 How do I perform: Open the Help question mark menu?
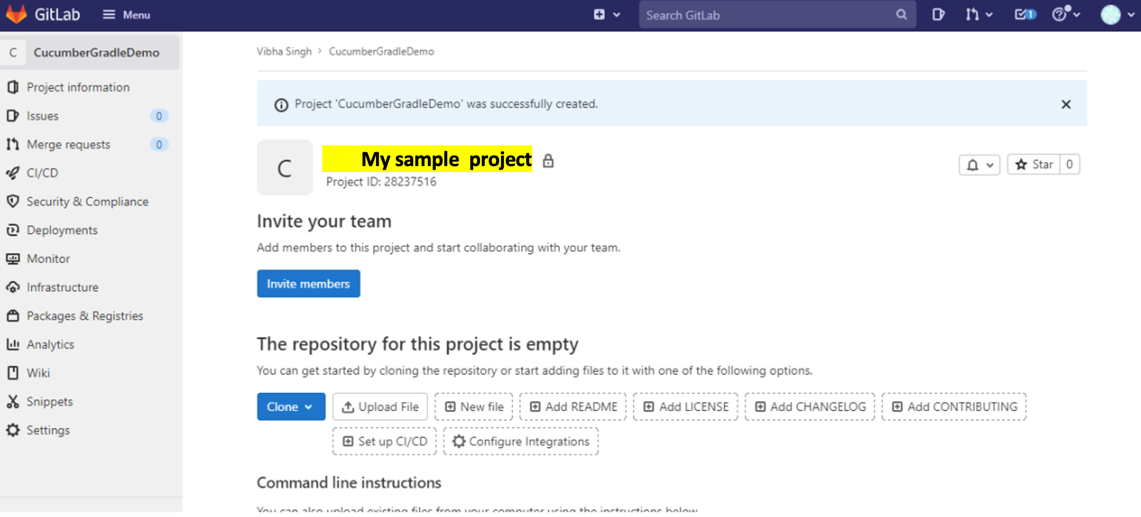tap(1066, 14)
